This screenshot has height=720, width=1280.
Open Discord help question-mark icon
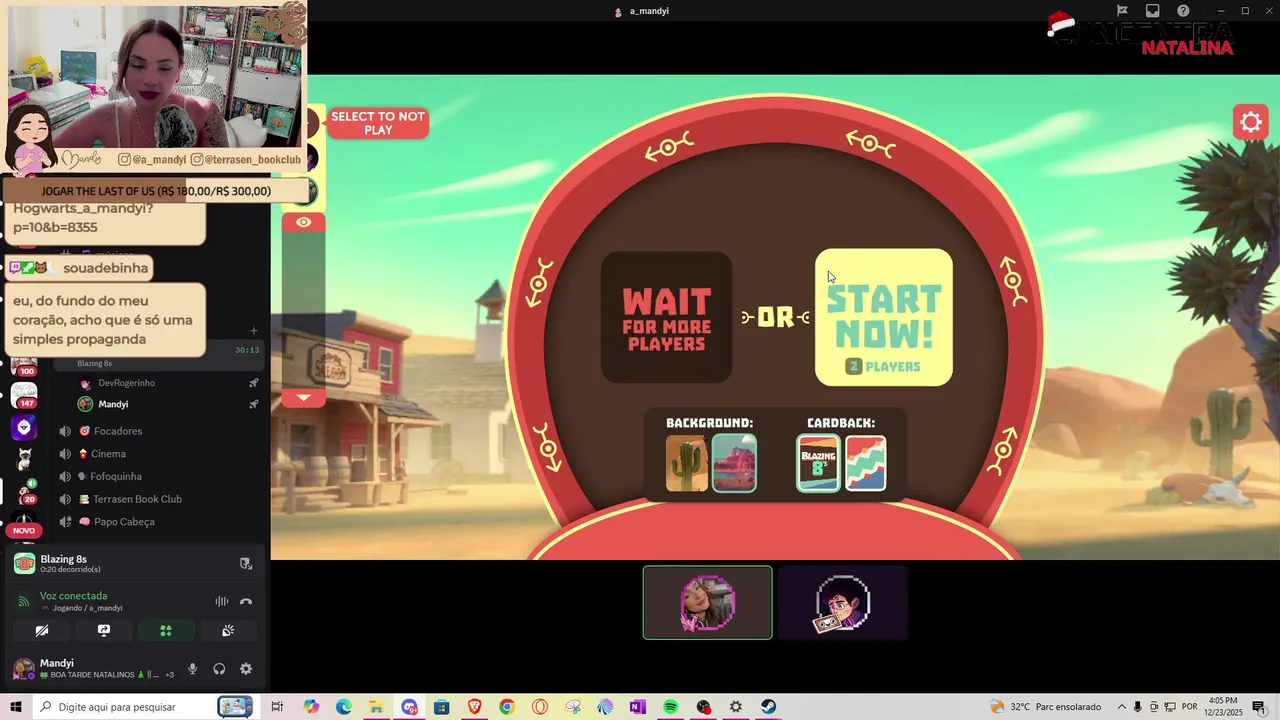click(x=1183, y=11)
